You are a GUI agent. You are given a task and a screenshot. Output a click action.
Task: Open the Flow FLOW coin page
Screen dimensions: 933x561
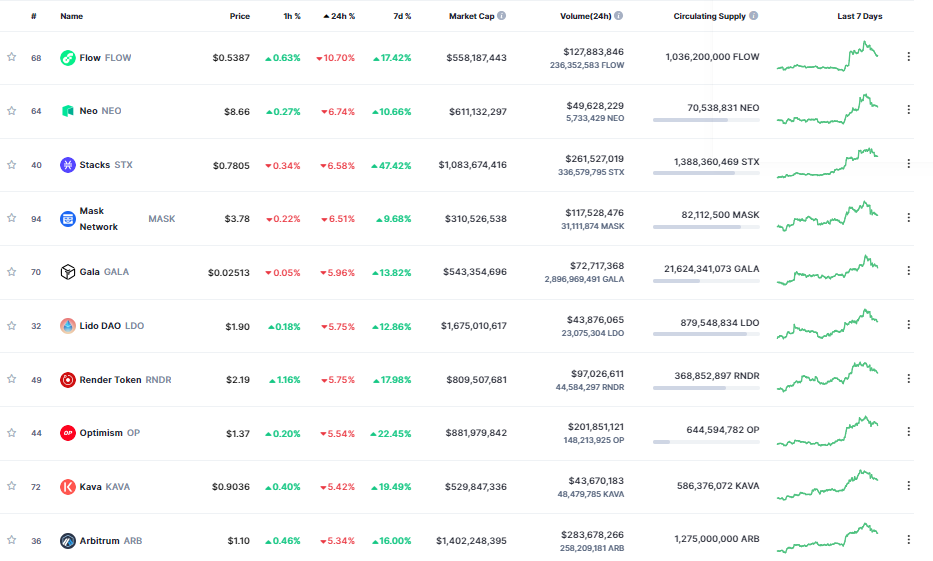pyautogui.click(x=105, y=58)
